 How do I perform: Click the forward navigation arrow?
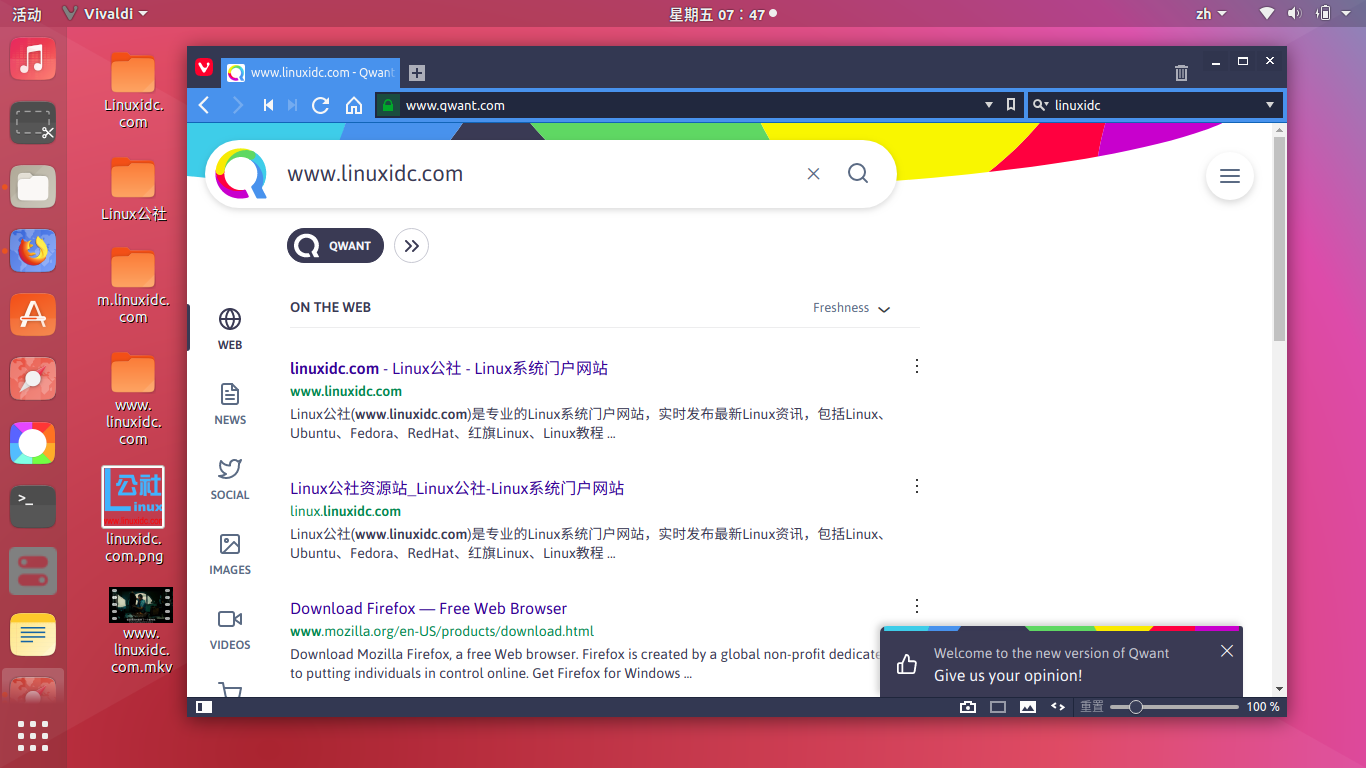tap(237, 105)
